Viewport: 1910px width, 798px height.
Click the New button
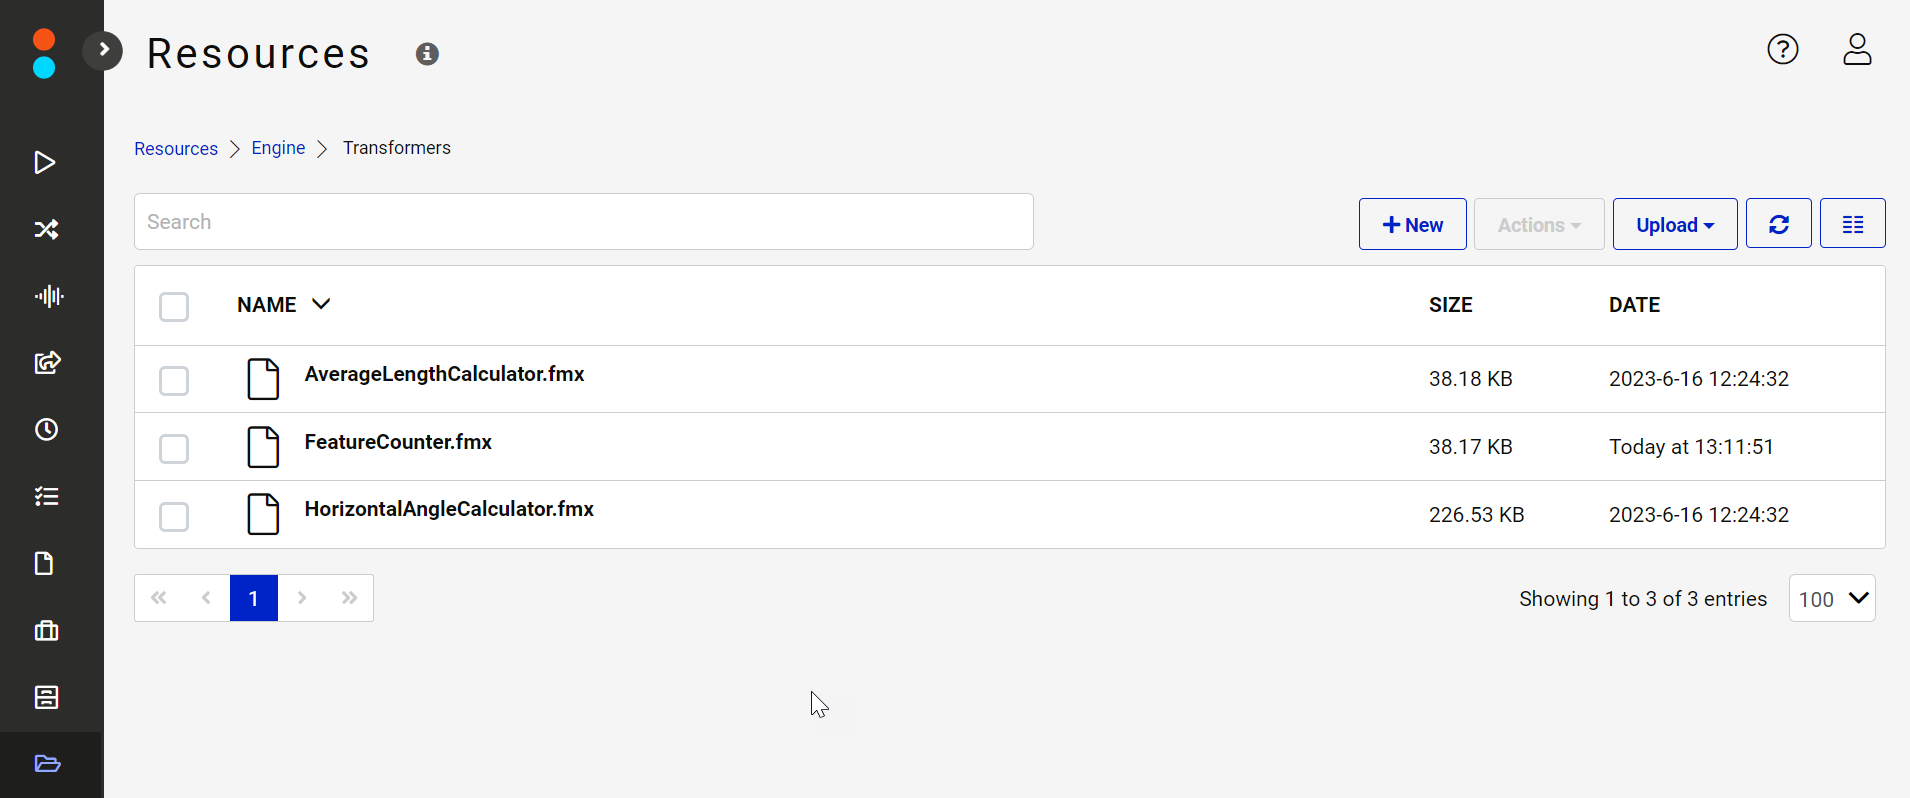coord(1412,224)
